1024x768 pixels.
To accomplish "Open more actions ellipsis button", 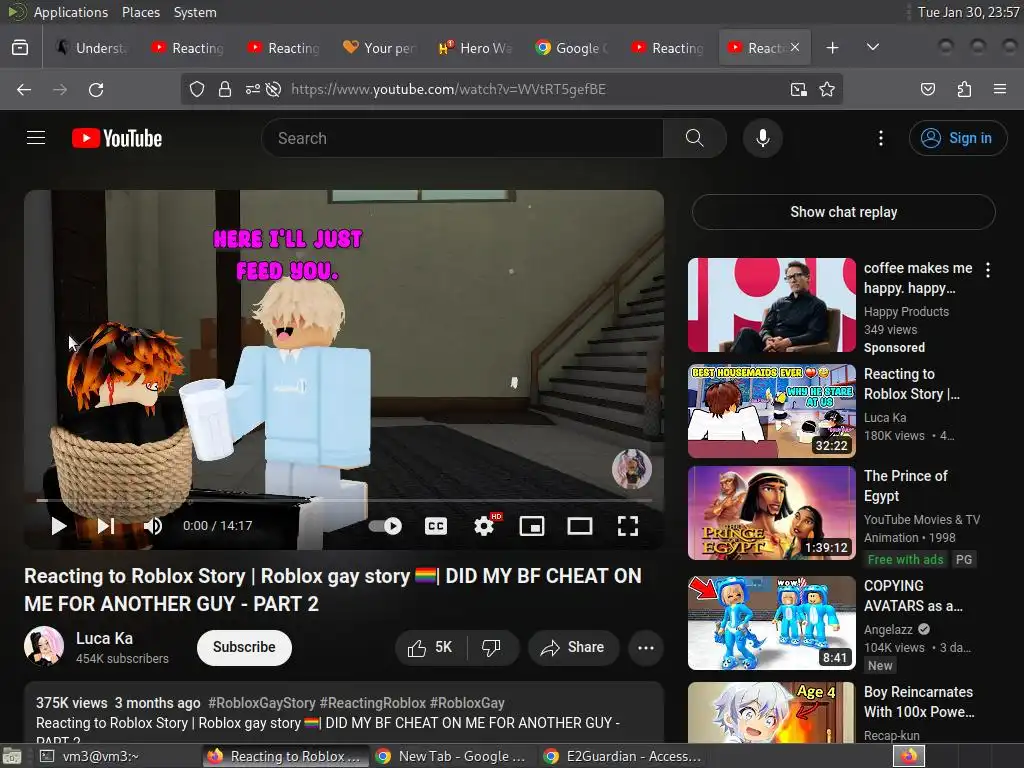I will (x=646, y=647).
